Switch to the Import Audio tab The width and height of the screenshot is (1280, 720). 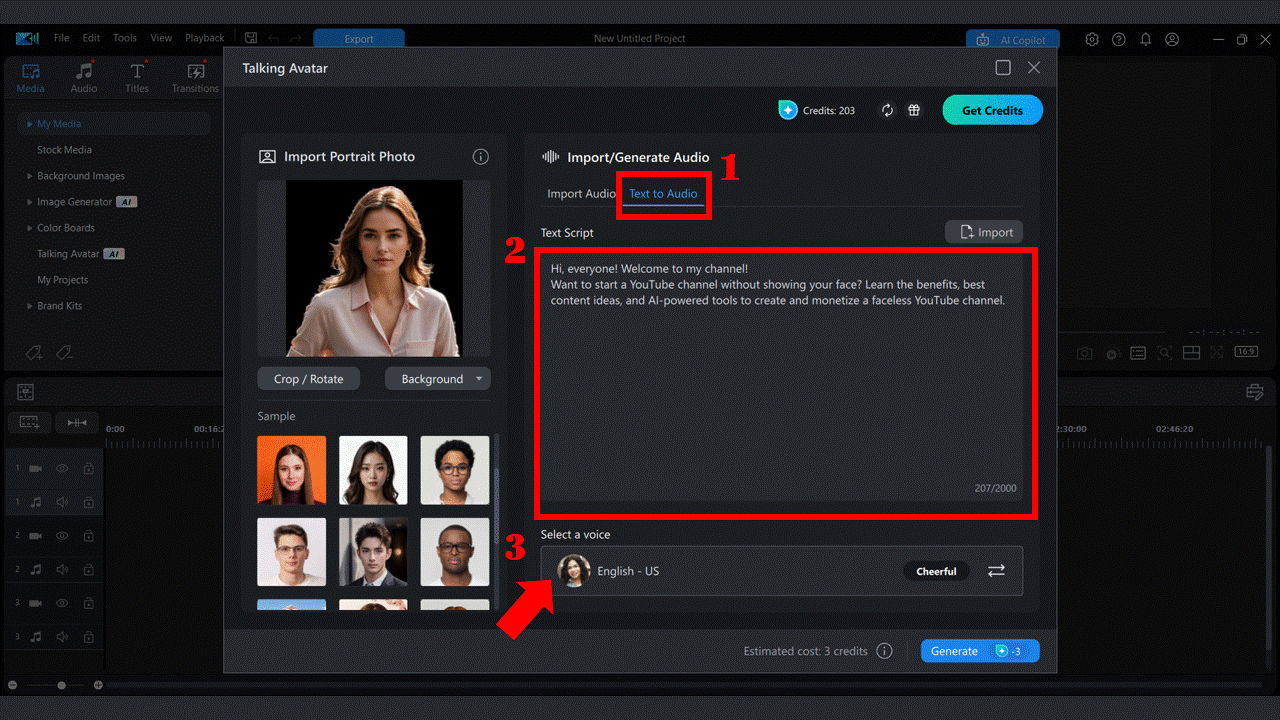pyautogui.click(x=581, y=193)
